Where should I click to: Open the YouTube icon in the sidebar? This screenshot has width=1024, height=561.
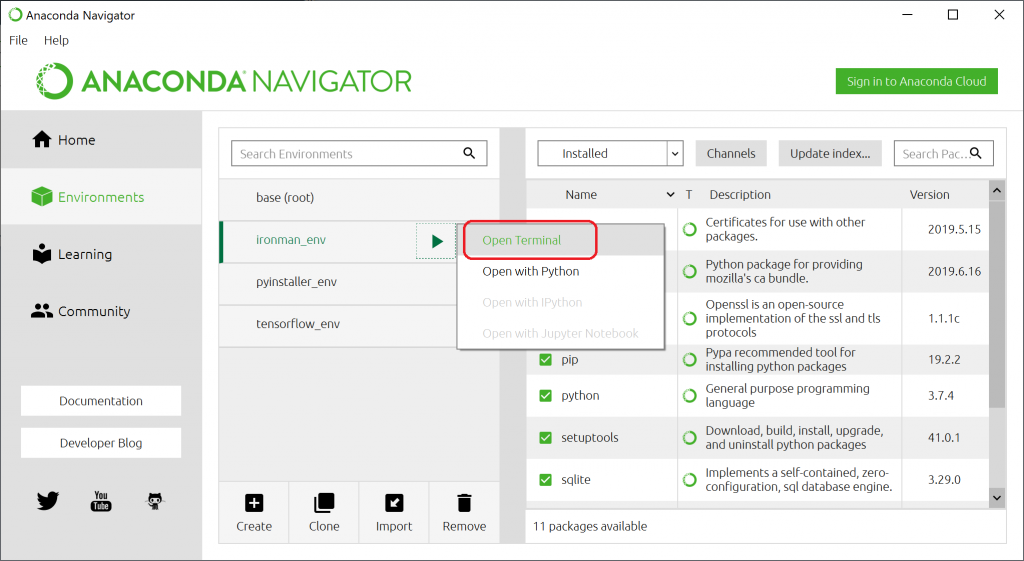coord(101,501)
